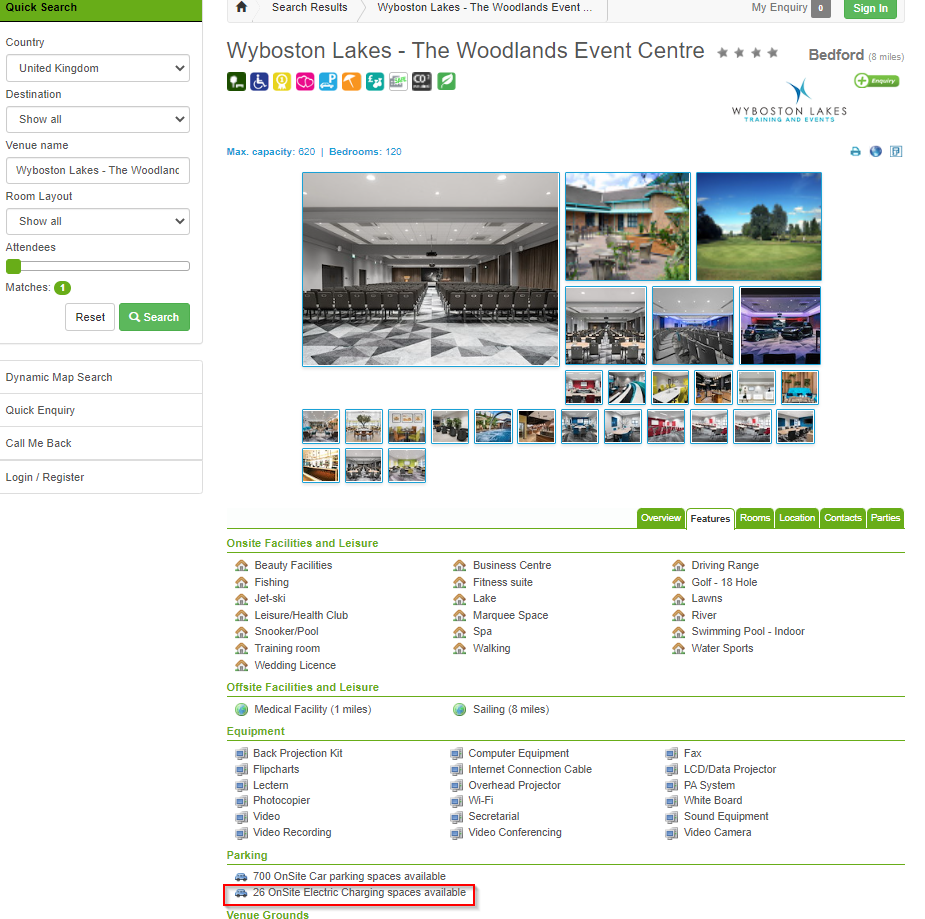Open the purple-lit car display photo

click(780, 326)
